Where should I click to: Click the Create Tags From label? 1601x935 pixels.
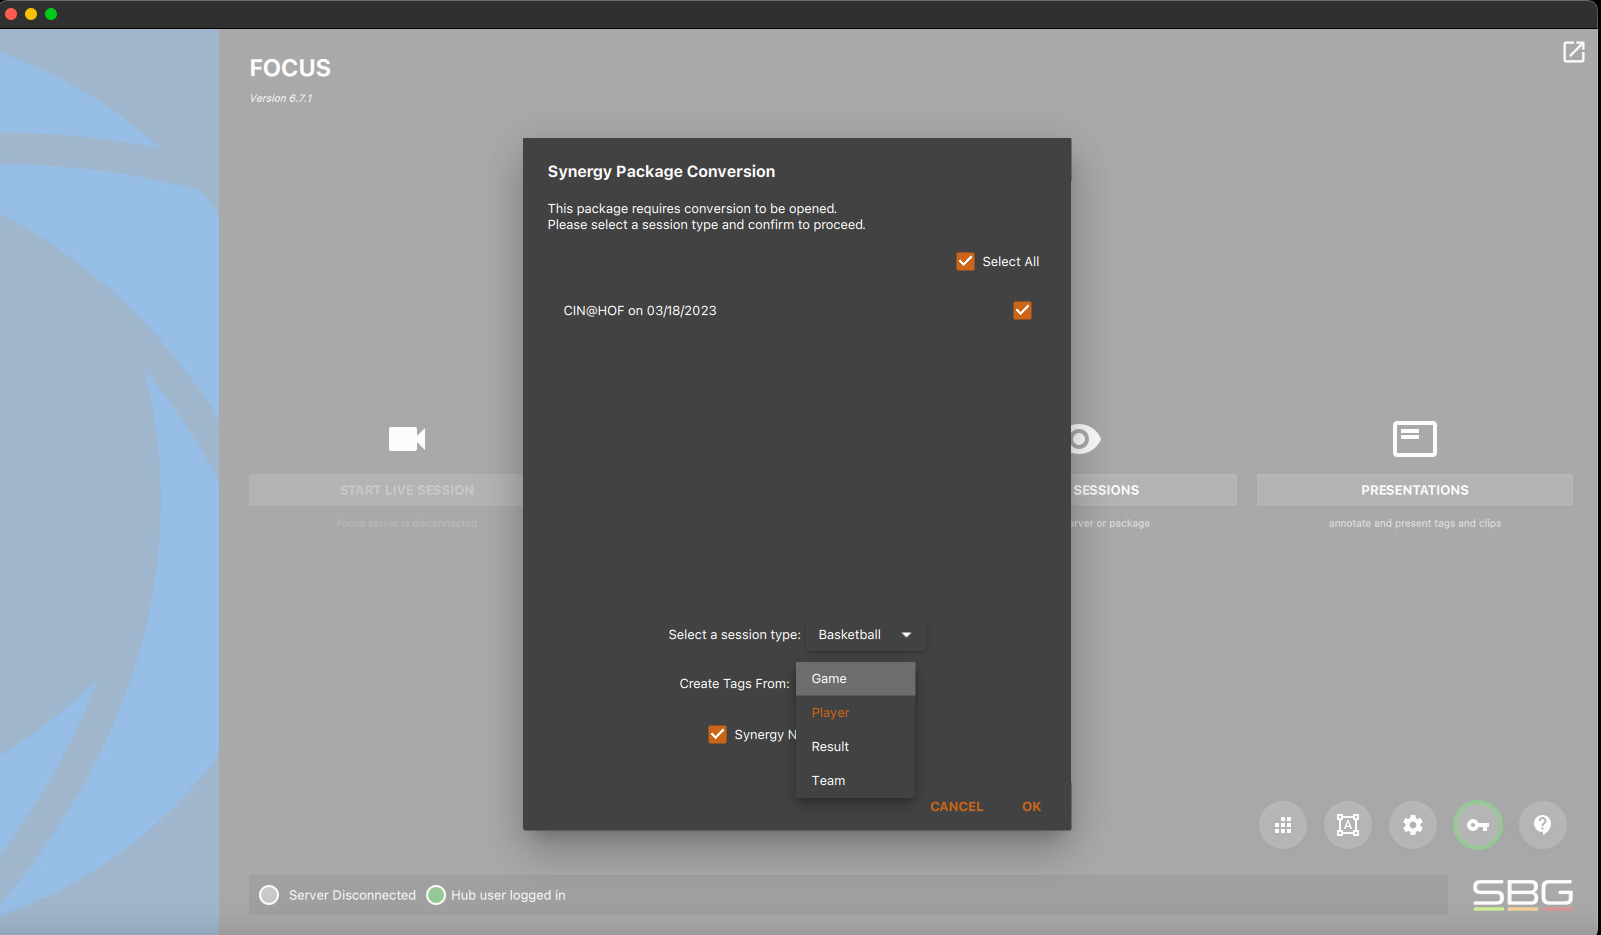tap(734, 684)
